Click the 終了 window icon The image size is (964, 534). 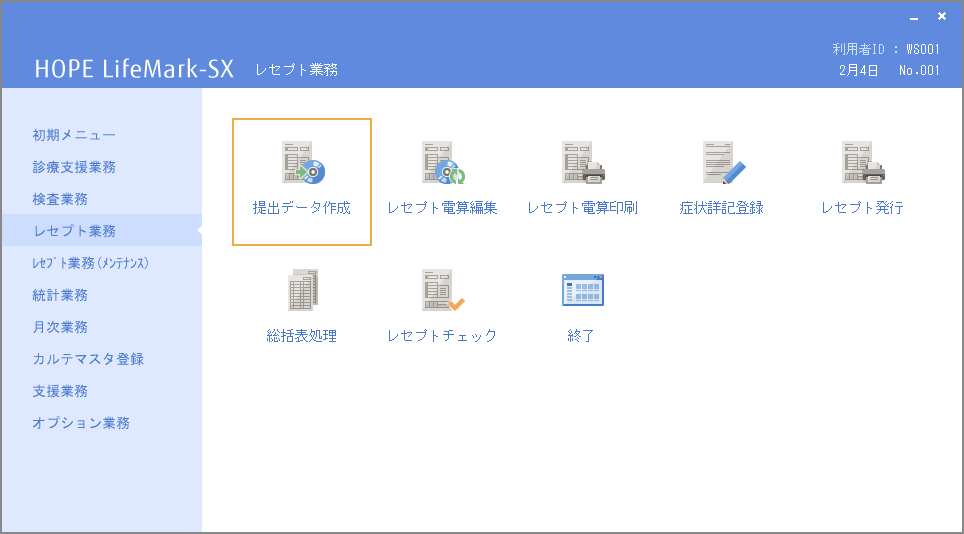point(583,289)
